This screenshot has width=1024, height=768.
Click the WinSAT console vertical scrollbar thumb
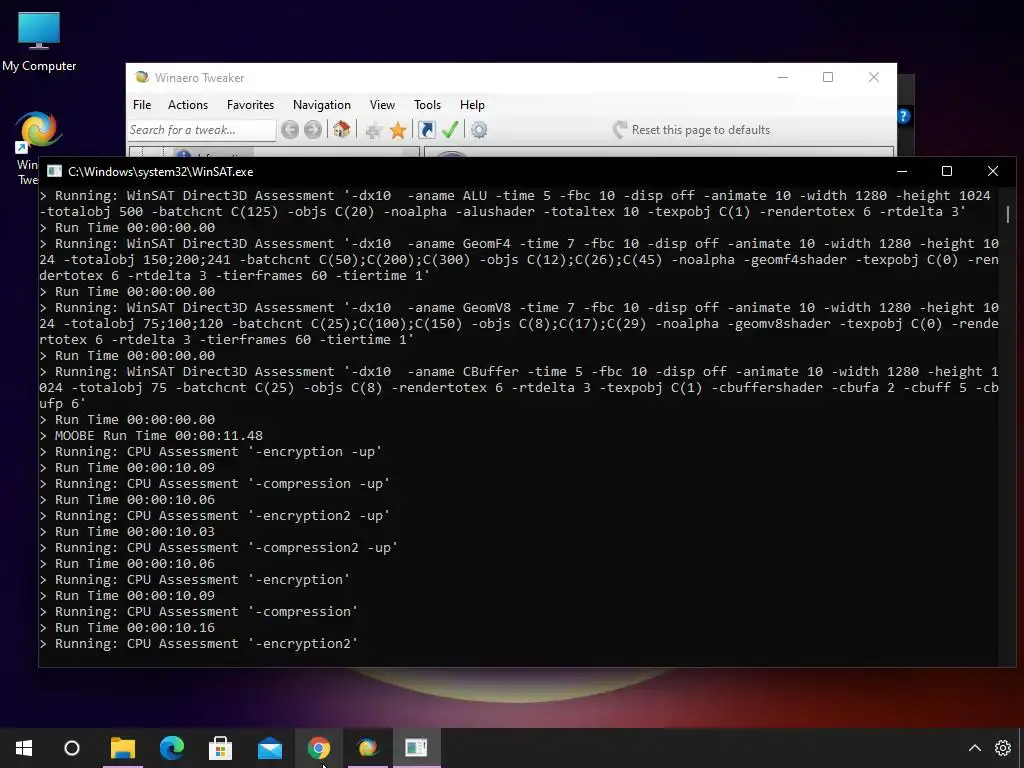pos(1008,214)
